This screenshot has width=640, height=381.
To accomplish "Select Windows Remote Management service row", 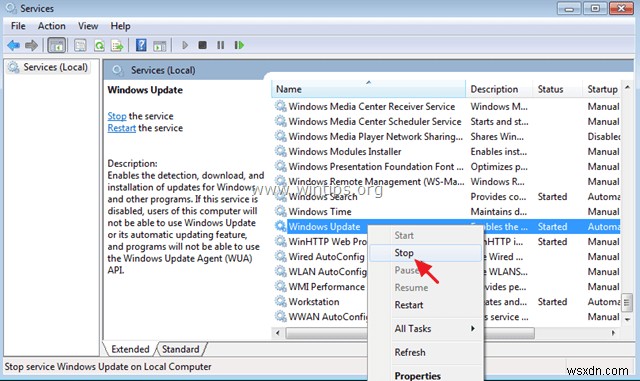I will click(x=446, y=182).
